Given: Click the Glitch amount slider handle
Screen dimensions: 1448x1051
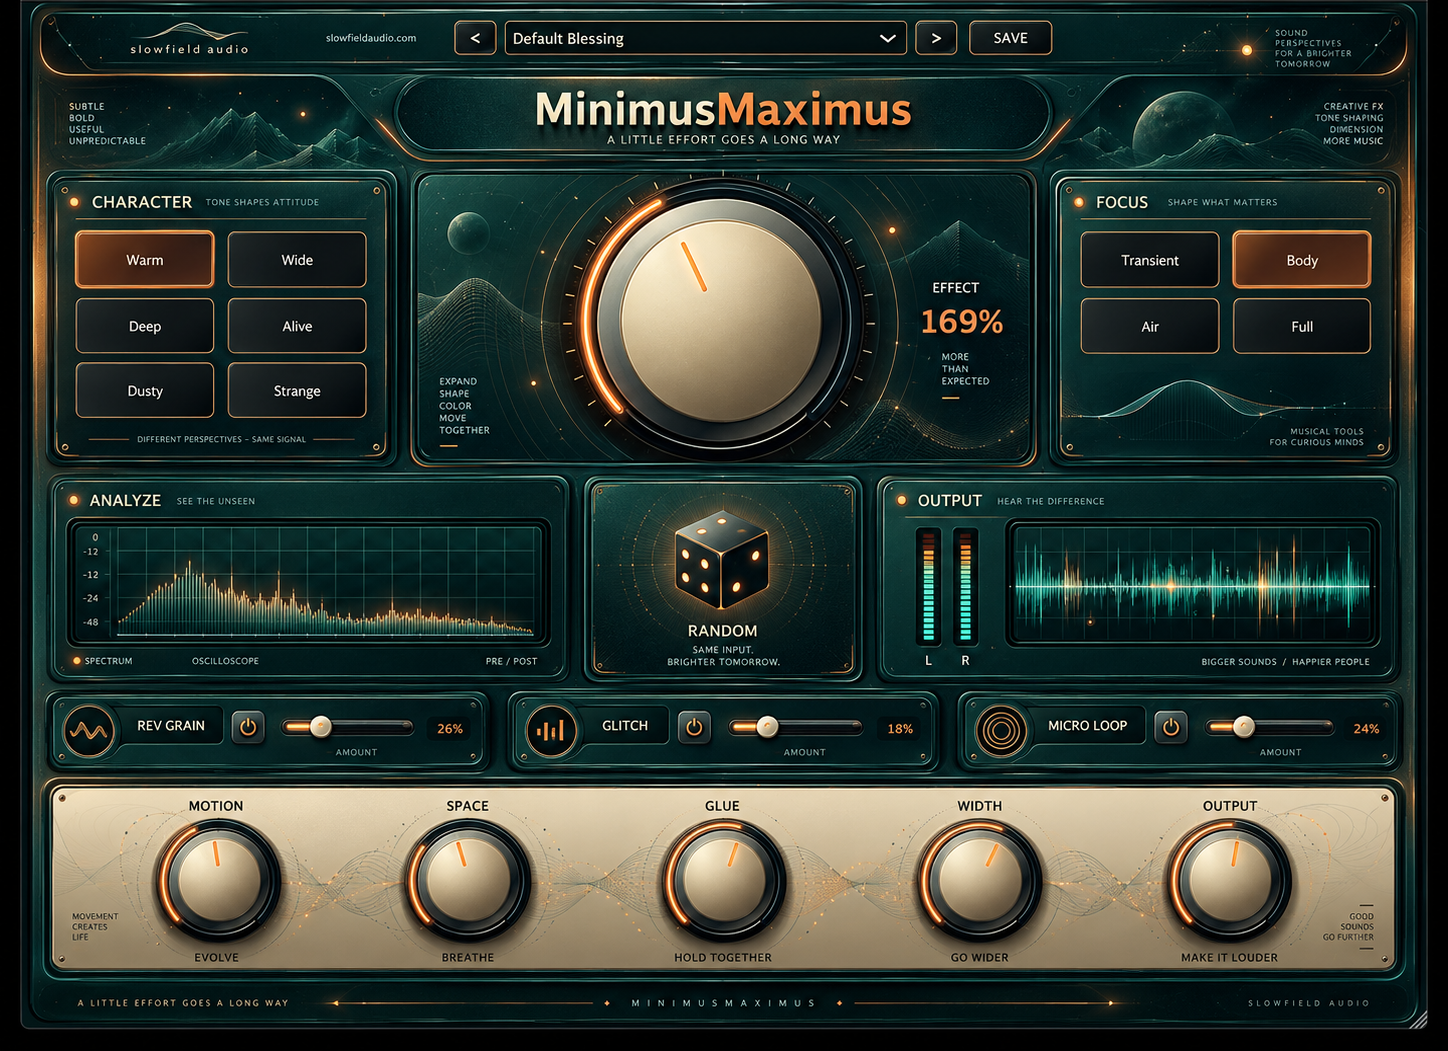Looking at the screenshot, I should coord(767,727).
